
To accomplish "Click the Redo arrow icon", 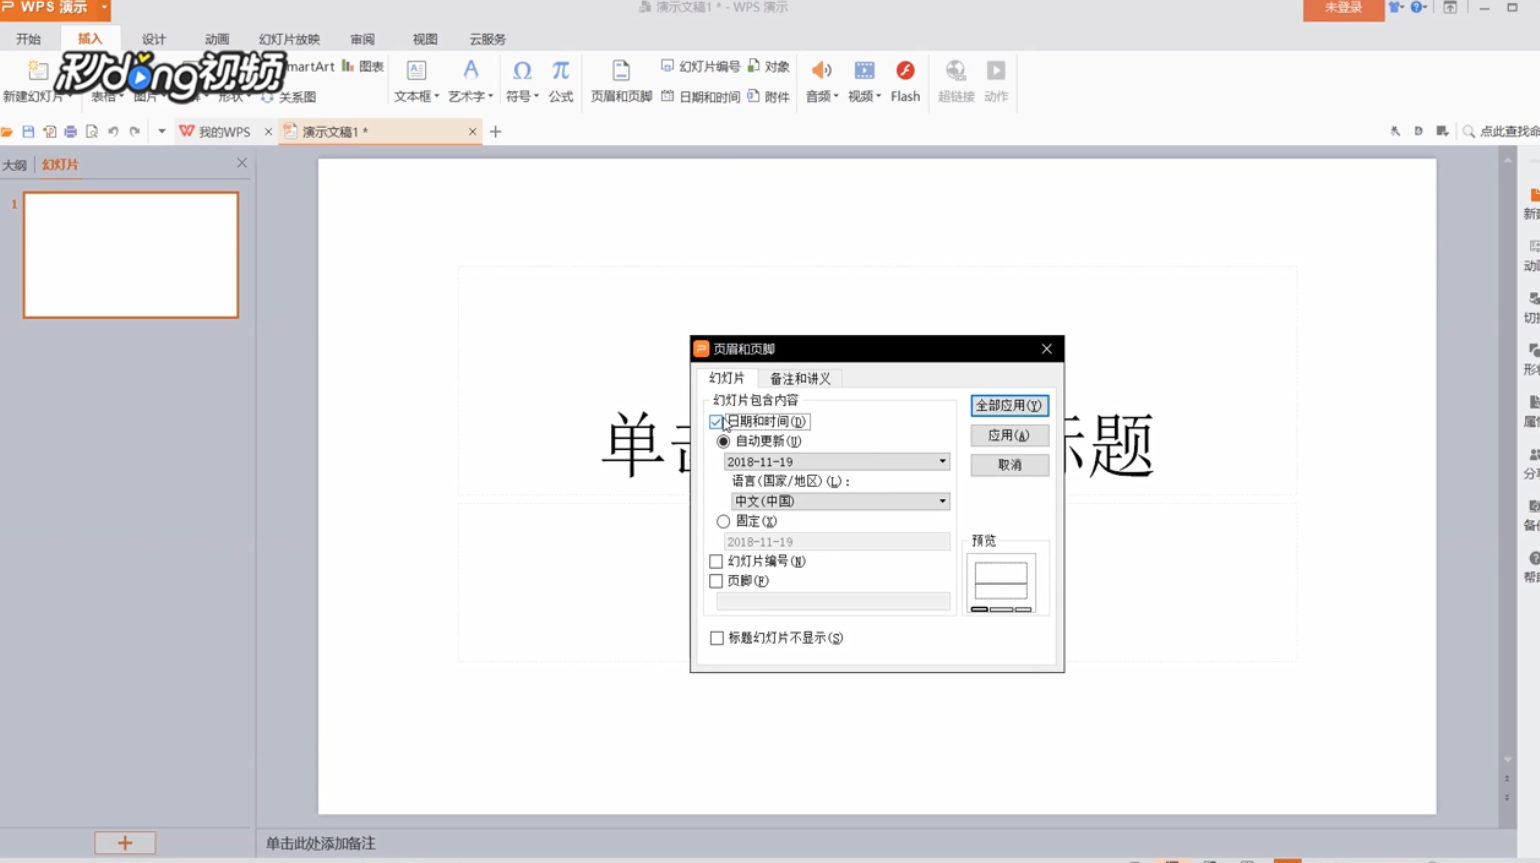I will point(134,132).
